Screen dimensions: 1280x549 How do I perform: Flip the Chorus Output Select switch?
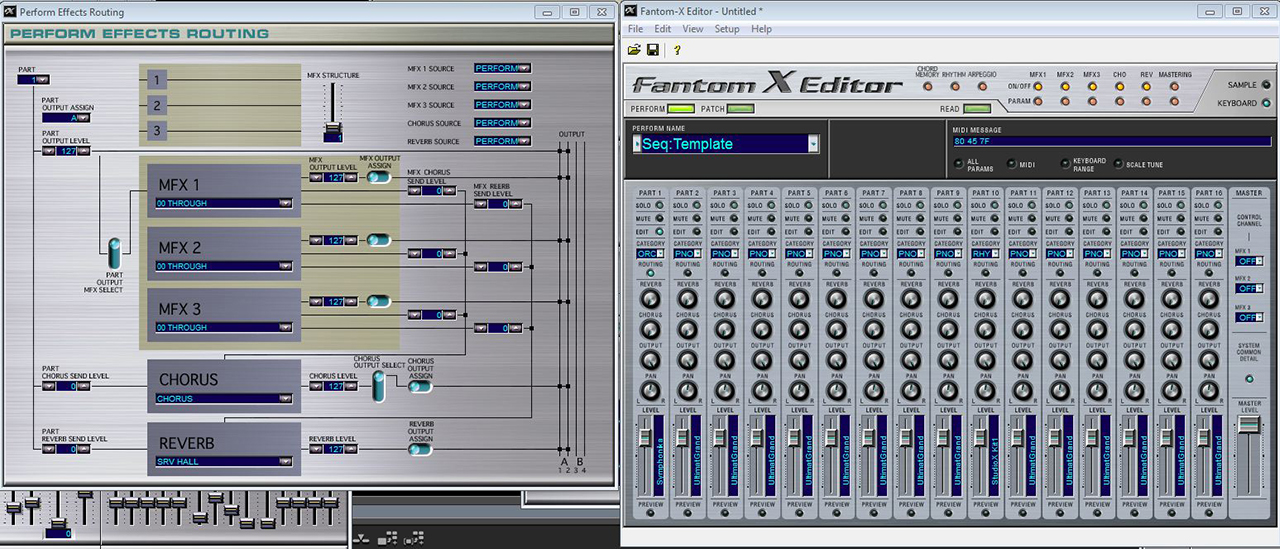point(378,385)
